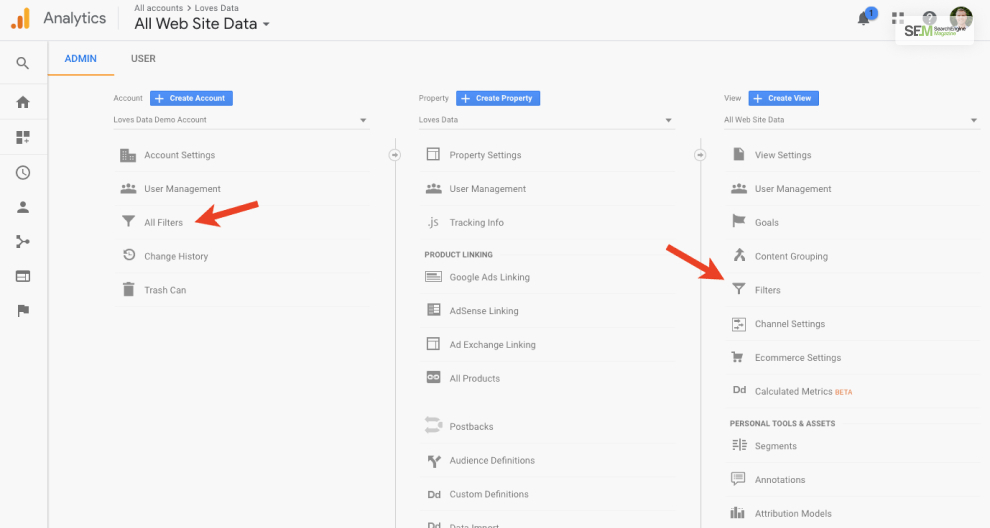Viewport: 990px width, 528px height.
Task: Click the Account Settings building icon
Action: pyautogui.click(x=128, y=155)
